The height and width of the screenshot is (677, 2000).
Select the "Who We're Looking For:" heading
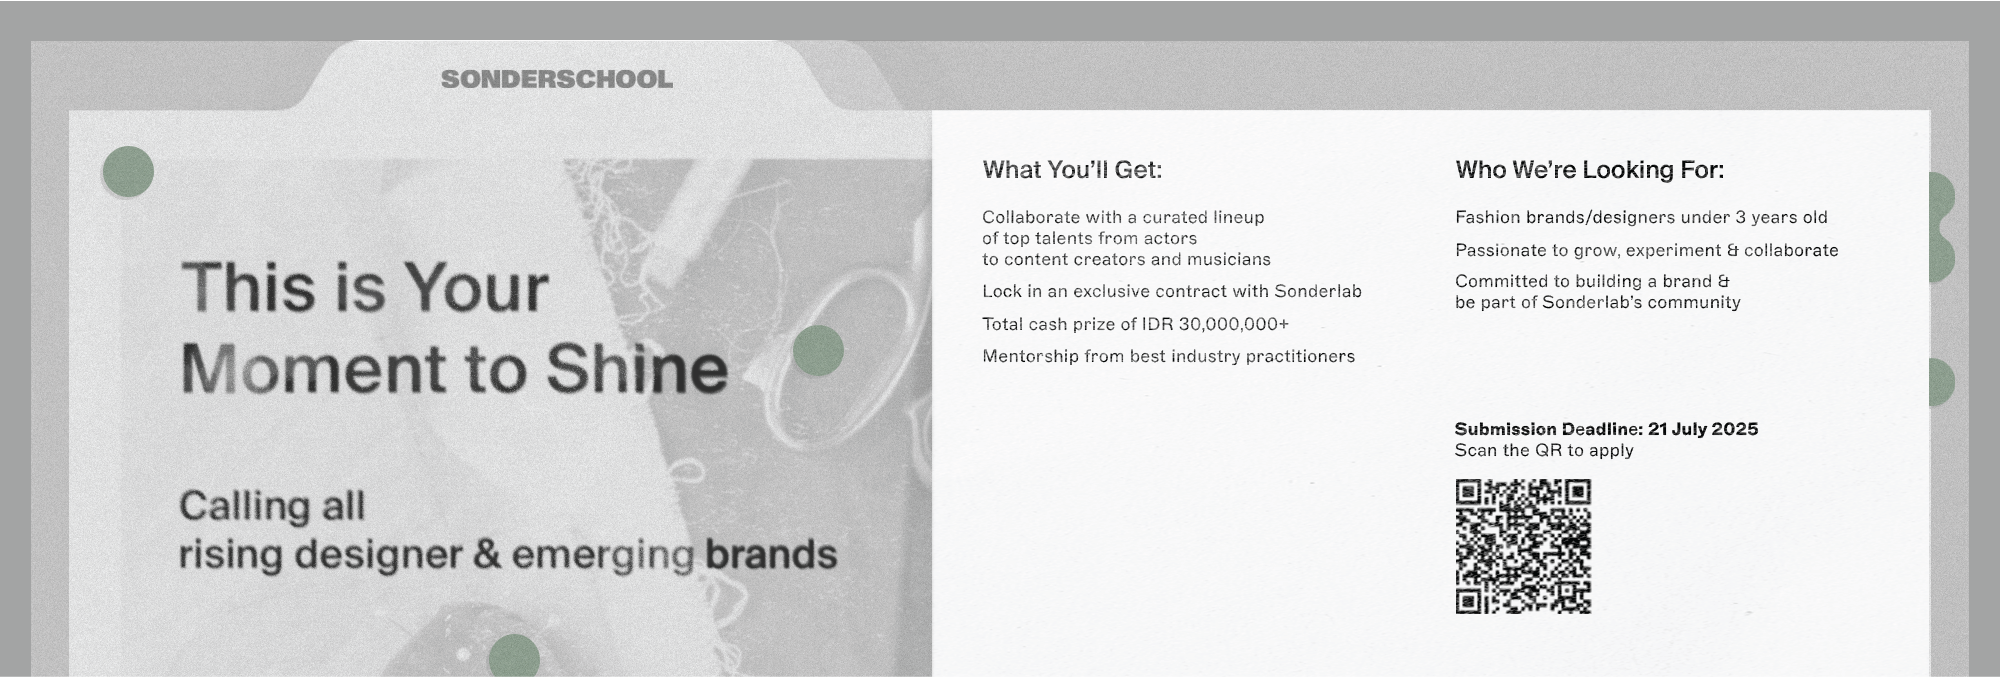[1589, 170]
